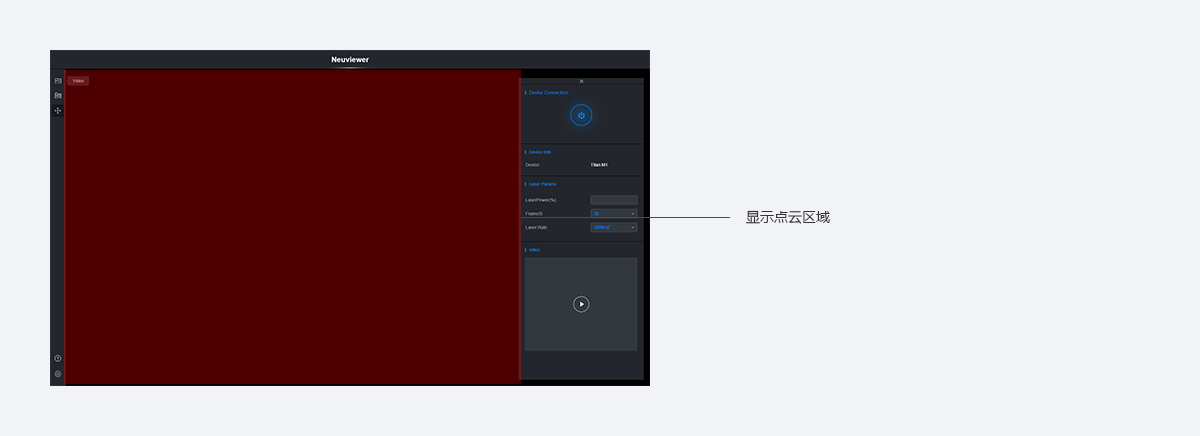The height and width of the screenshot is (436, 1200).
Task: Click the LaserPower(%) label
Action: 541,200
